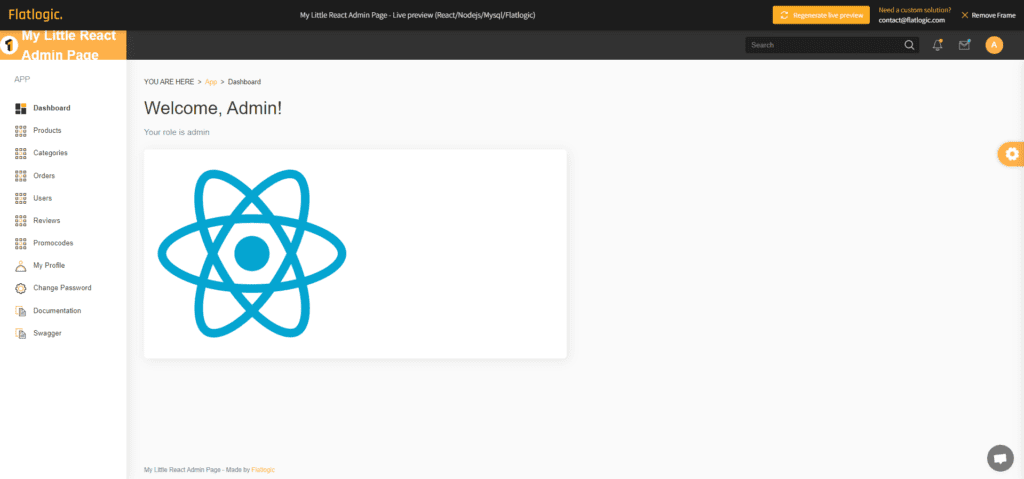The width and height of the screenshot is (1024, 479).
Task: Click the Flatlogic footer link
Action: coord(263,469)
